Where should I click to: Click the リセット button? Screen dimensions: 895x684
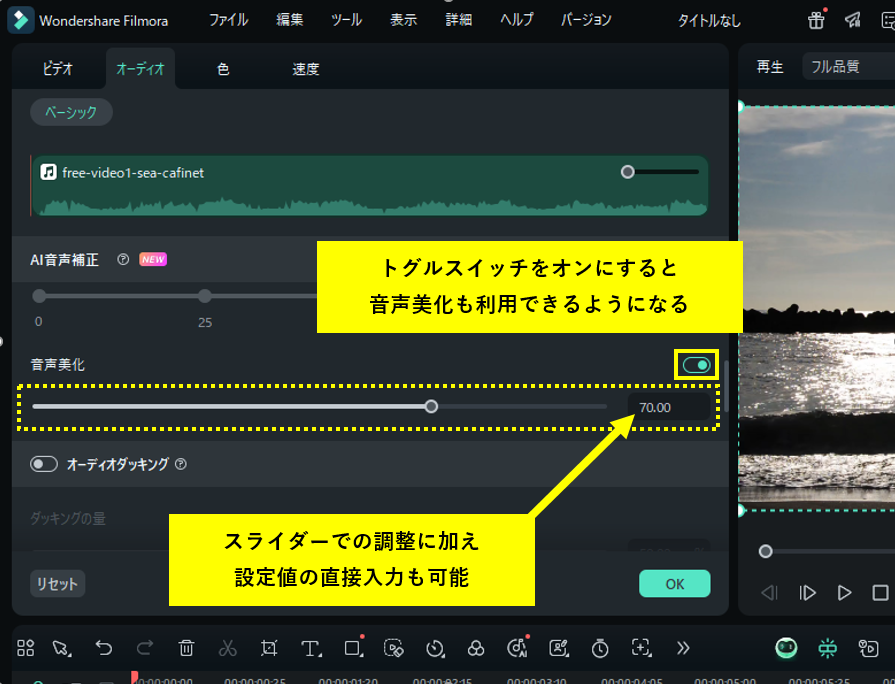click(56, 583)
